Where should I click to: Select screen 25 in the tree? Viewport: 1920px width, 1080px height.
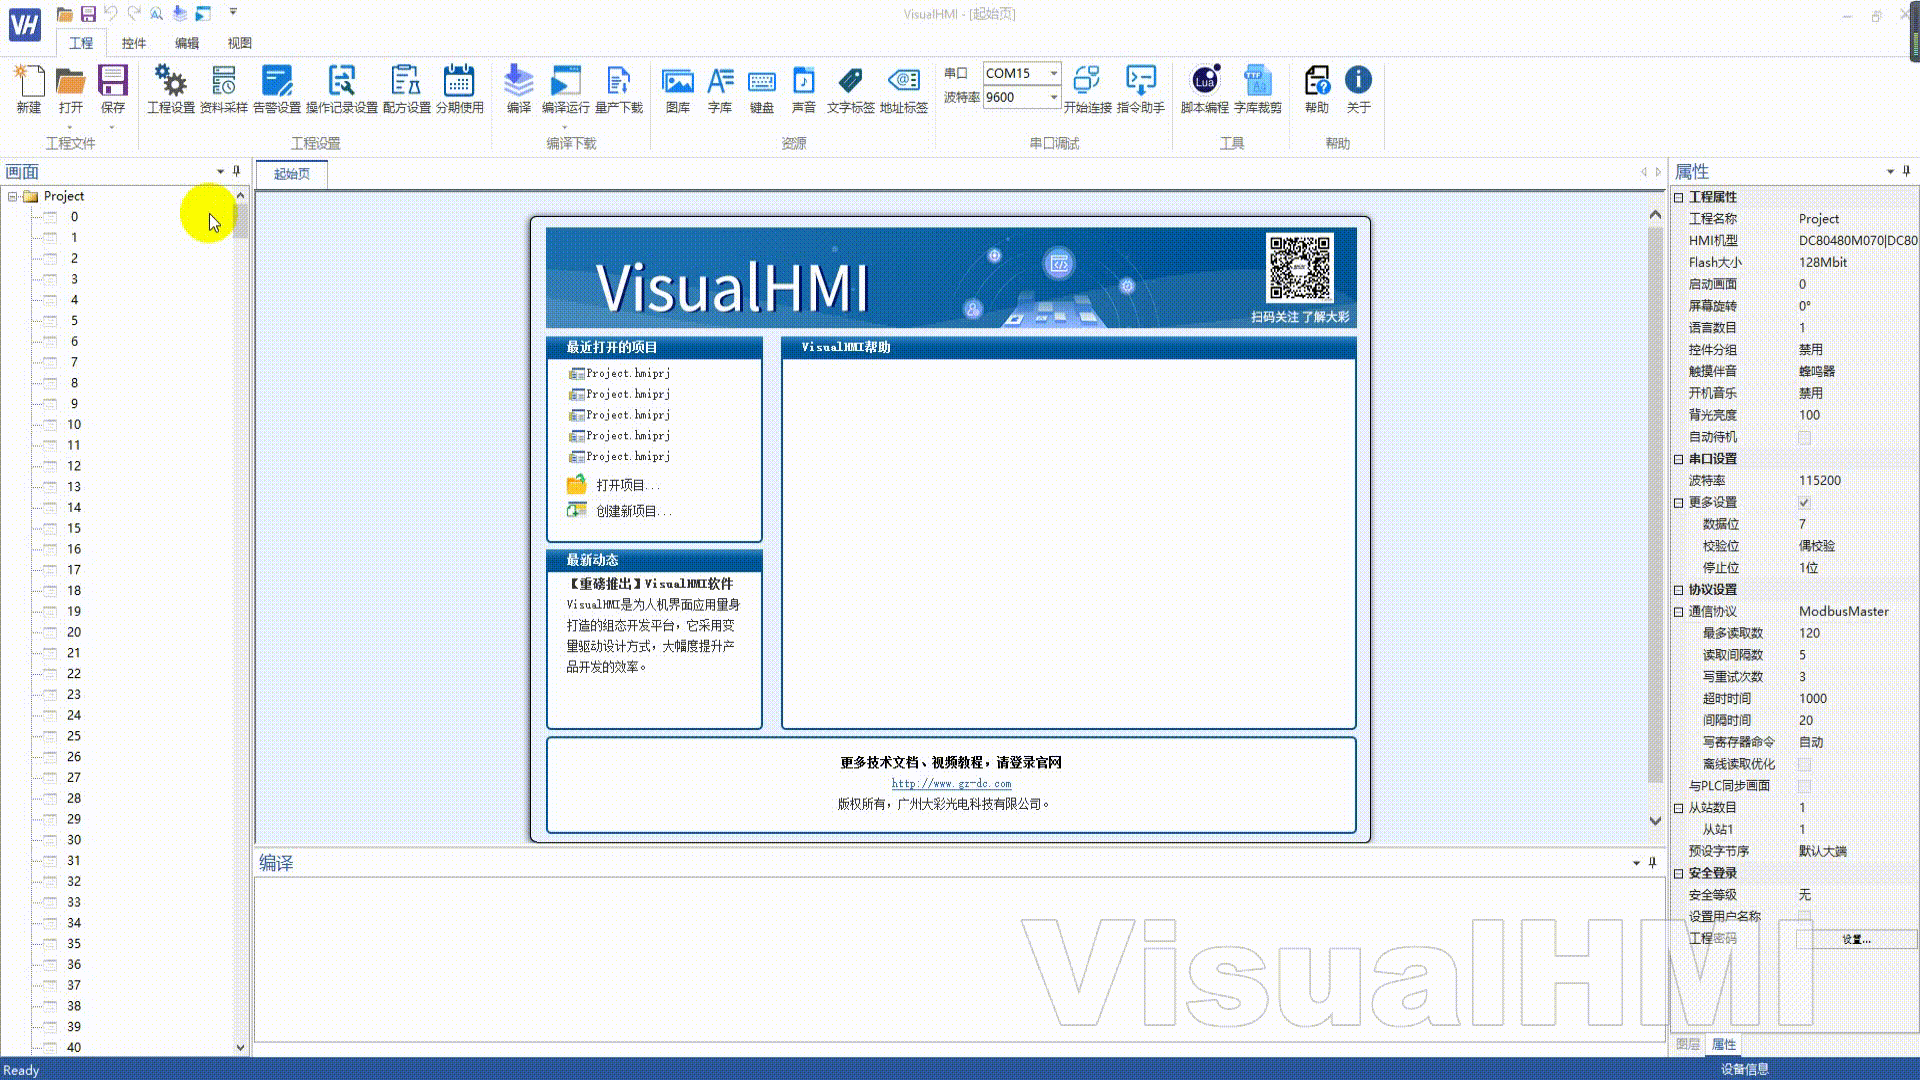pos(74,737)
